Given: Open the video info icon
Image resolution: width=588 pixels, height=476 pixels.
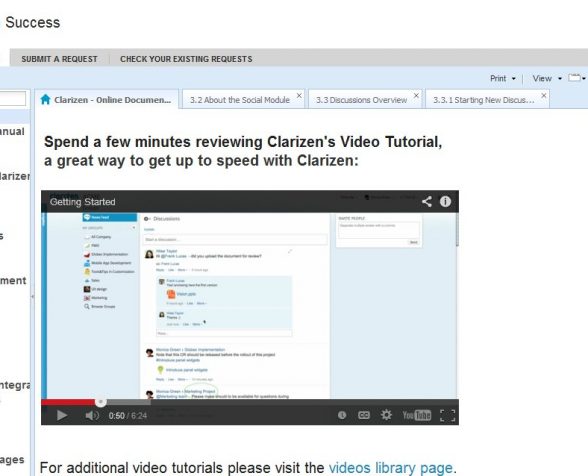Looking at the screenshot, I should 445,201.
